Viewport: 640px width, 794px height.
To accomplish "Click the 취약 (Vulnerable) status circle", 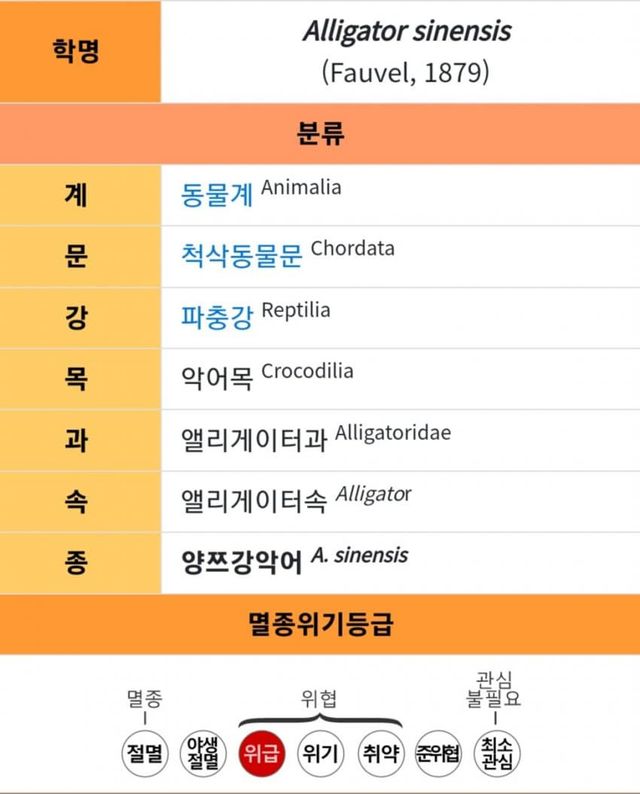I will (x=379, y=754).
